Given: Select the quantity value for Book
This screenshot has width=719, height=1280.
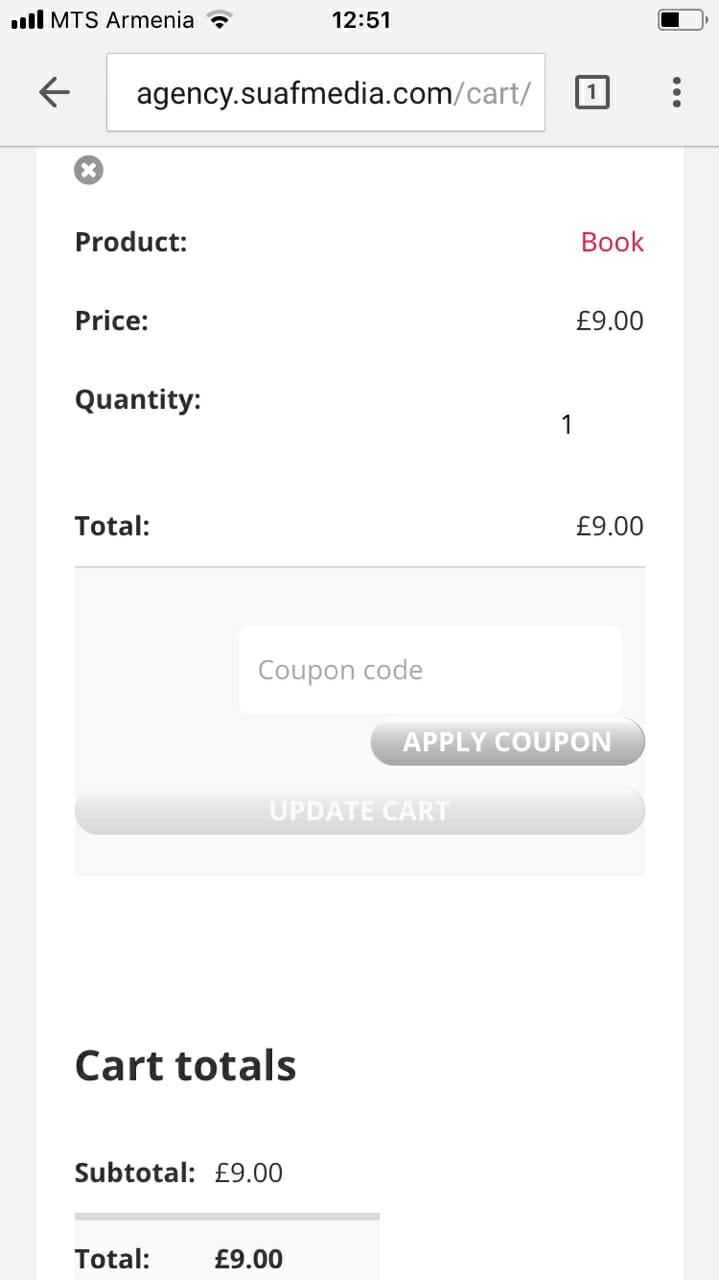Looking at the screenshot, I should pyautogui.click(x=567, y=424).
